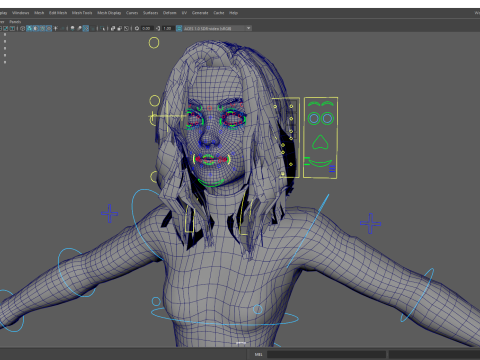Viewport: 480px width, 360px height.
Task: Toggle Motion Blur icon in panel toolbar
Action: tap(79, 28)
